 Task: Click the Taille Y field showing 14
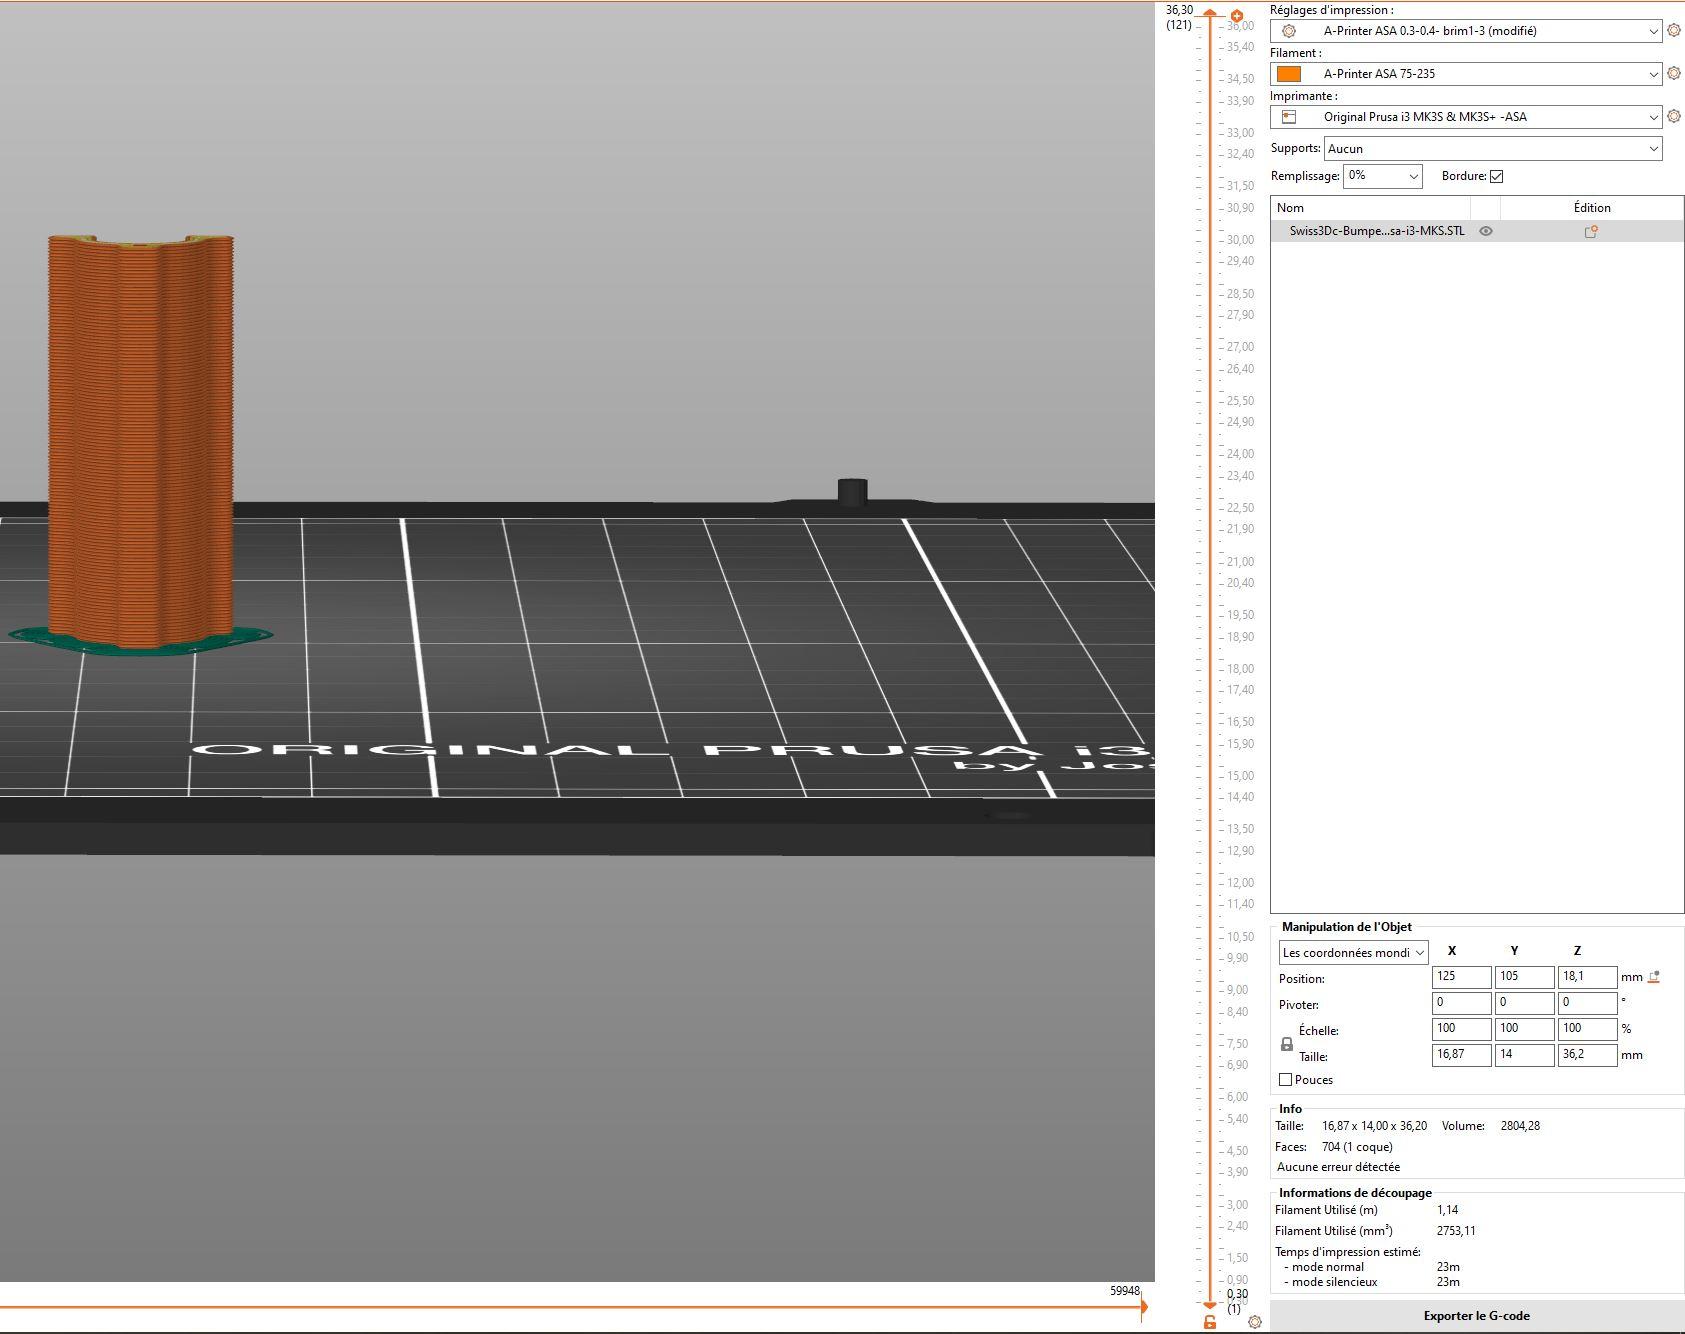1525,1055
